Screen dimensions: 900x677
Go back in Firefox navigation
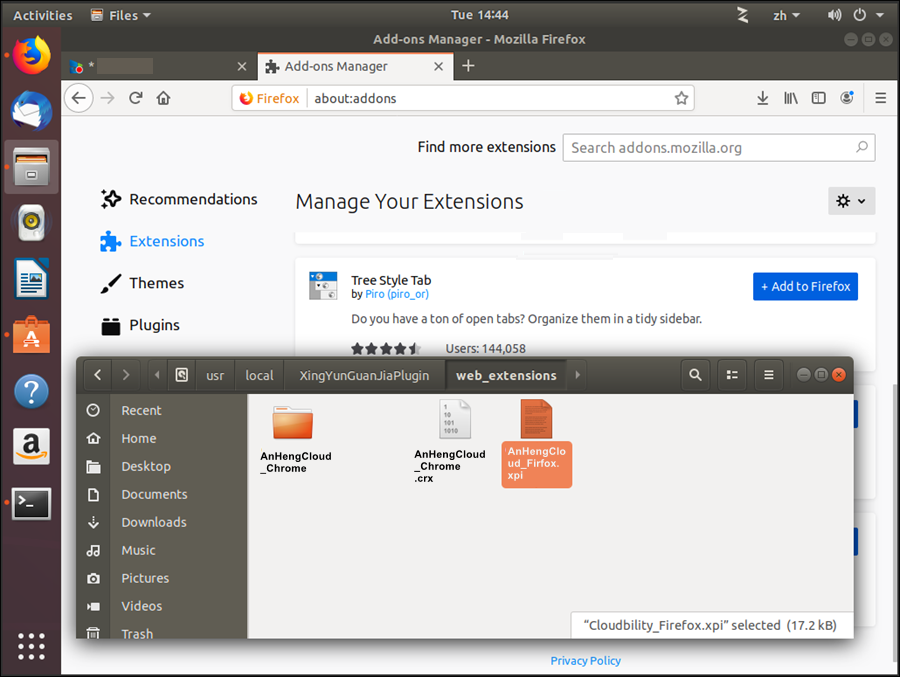tap(79, 98)
